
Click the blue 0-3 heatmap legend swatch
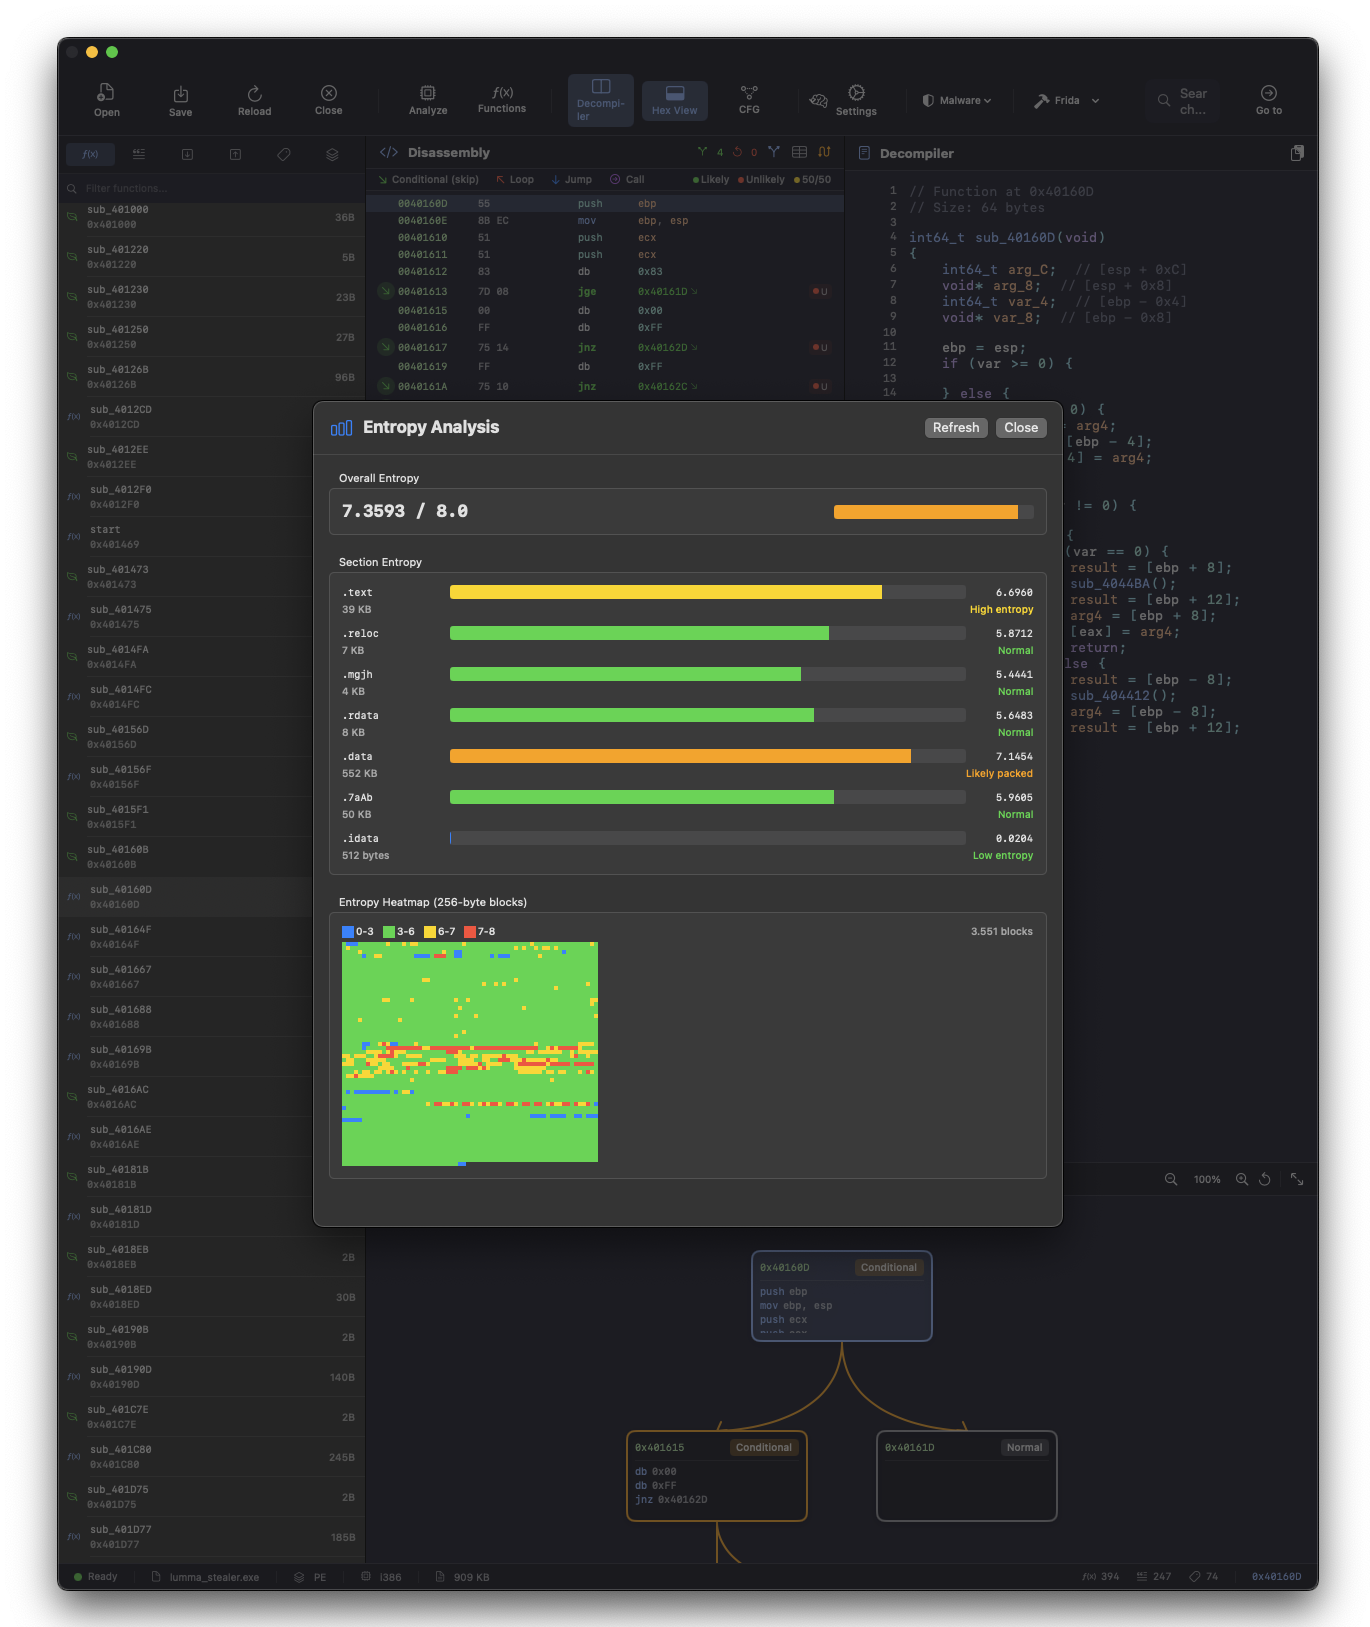pos(348,931)
